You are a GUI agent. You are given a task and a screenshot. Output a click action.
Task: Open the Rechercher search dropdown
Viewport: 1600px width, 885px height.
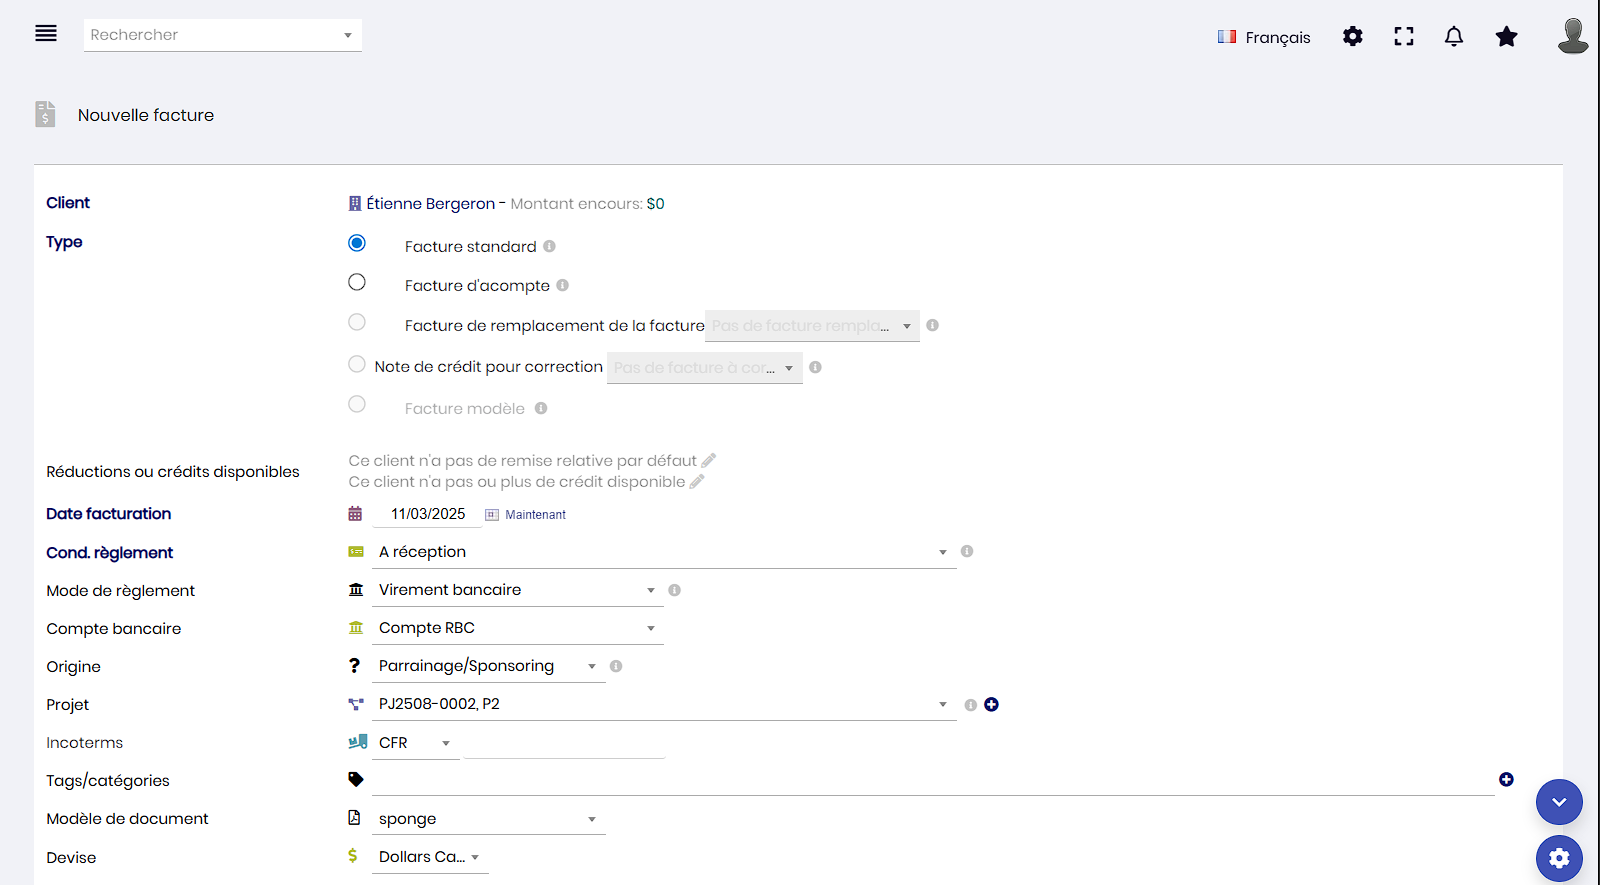[x=222, y=35]
